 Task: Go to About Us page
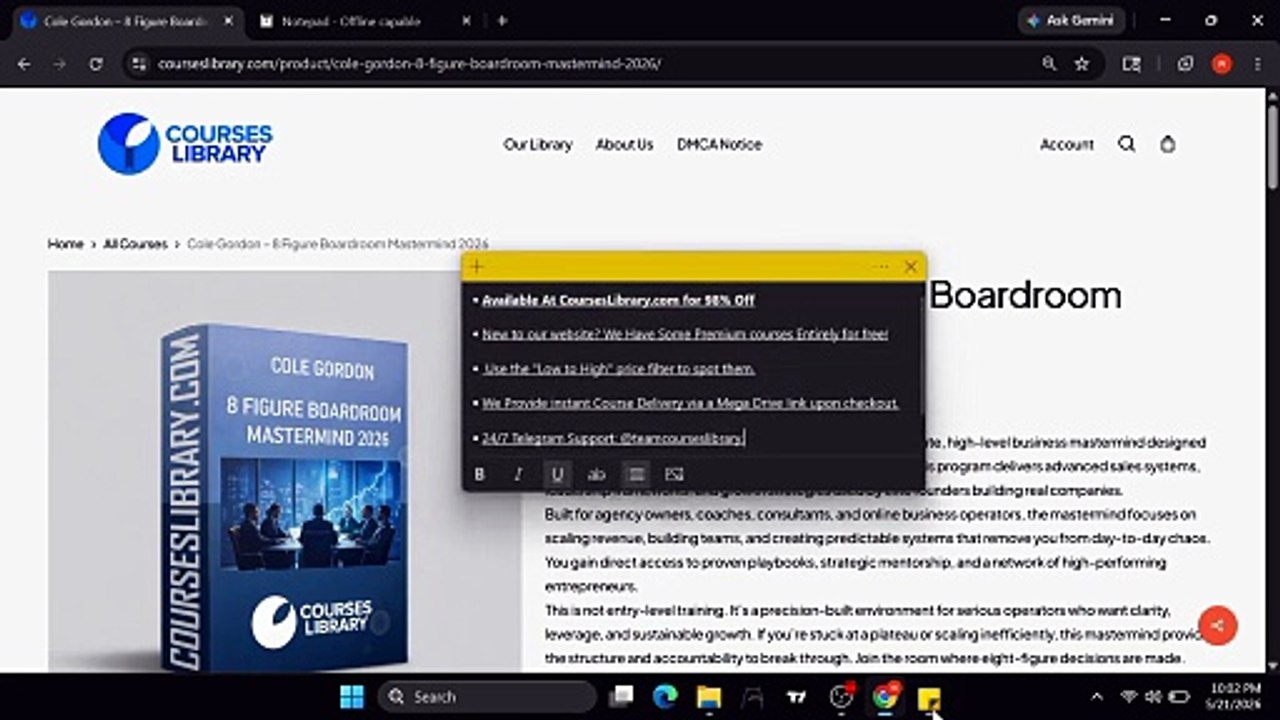[x=624, y=144]
